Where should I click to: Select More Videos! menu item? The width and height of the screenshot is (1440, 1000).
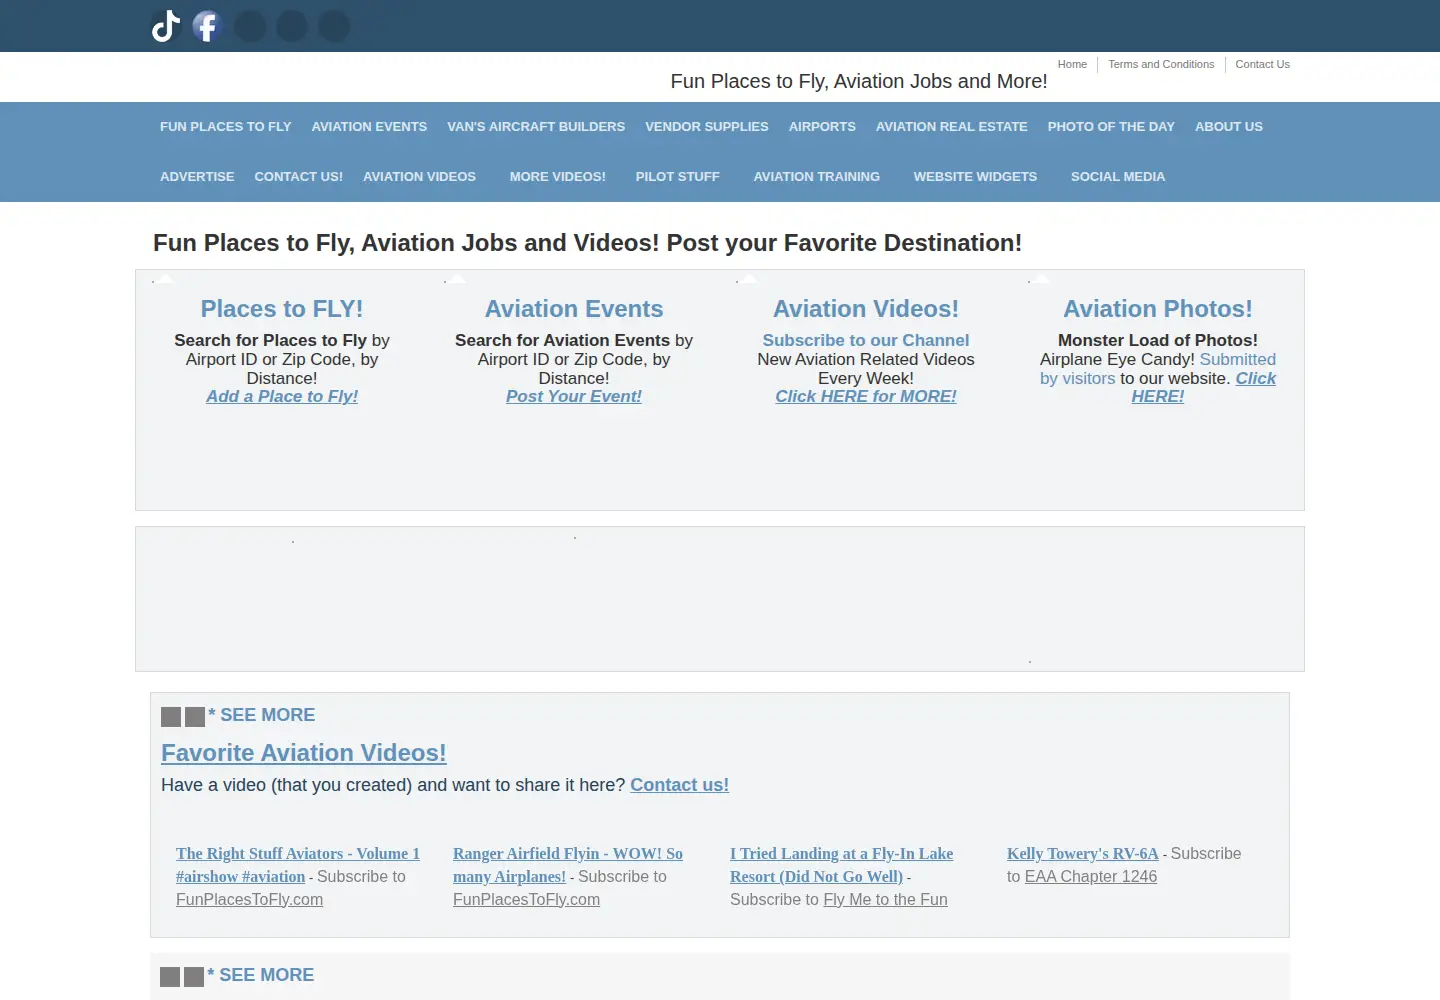click(x=558, y=177)
